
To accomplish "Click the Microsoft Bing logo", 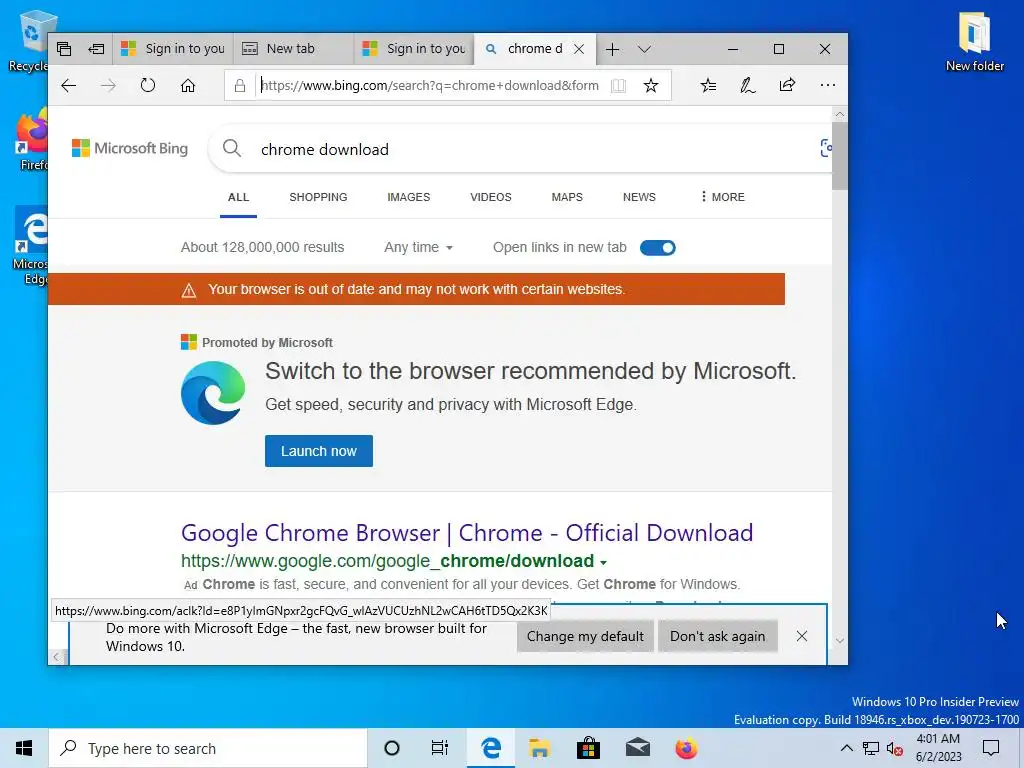I will pos(129,148).
